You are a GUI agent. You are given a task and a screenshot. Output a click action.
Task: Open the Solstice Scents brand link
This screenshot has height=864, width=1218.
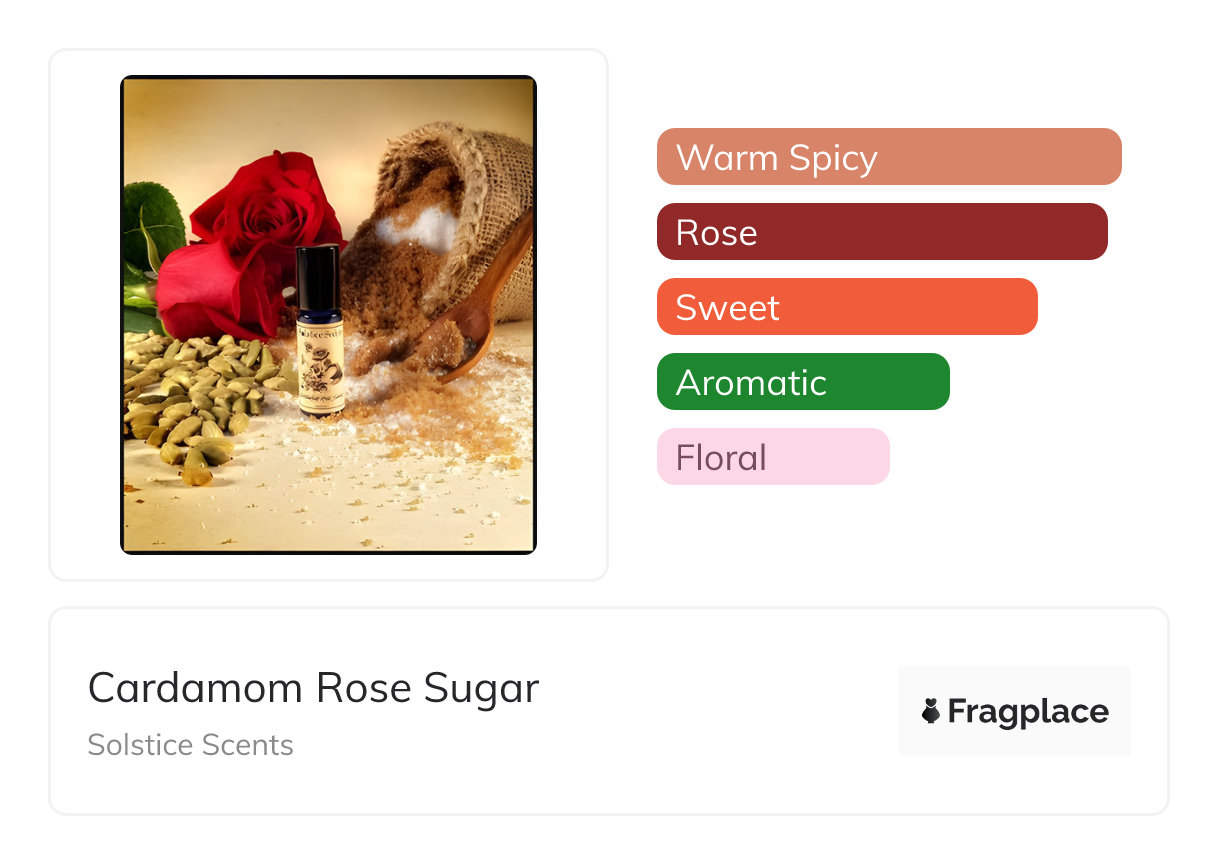(190, 745)
